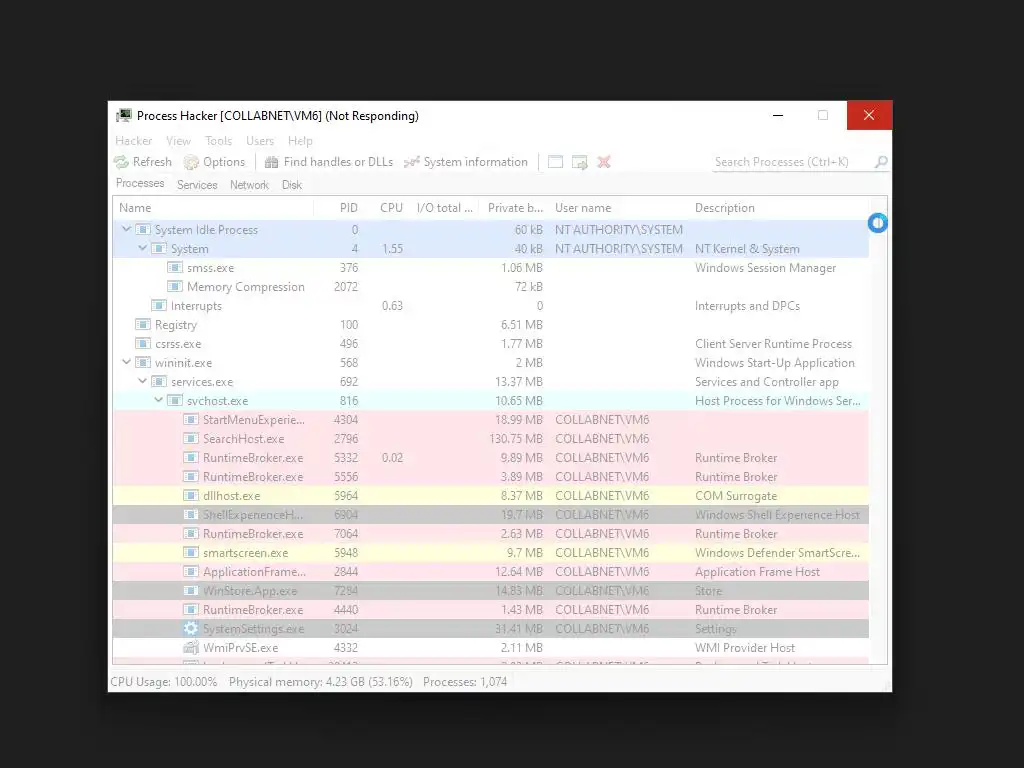Collapse the services.exe node
Viewport: 1024px width, 768px height.
pyautogui.click(x=142, y=381)
